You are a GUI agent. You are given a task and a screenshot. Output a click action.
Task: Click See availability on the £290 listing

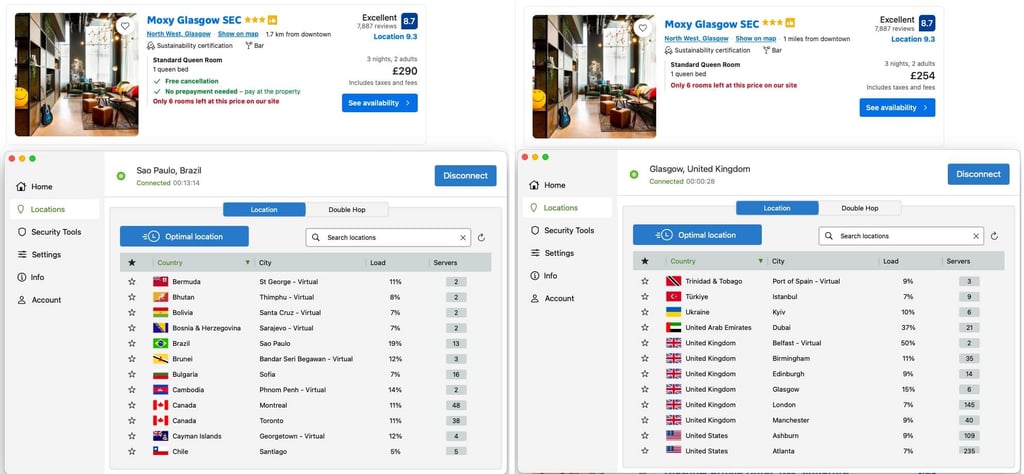(379, 103)
